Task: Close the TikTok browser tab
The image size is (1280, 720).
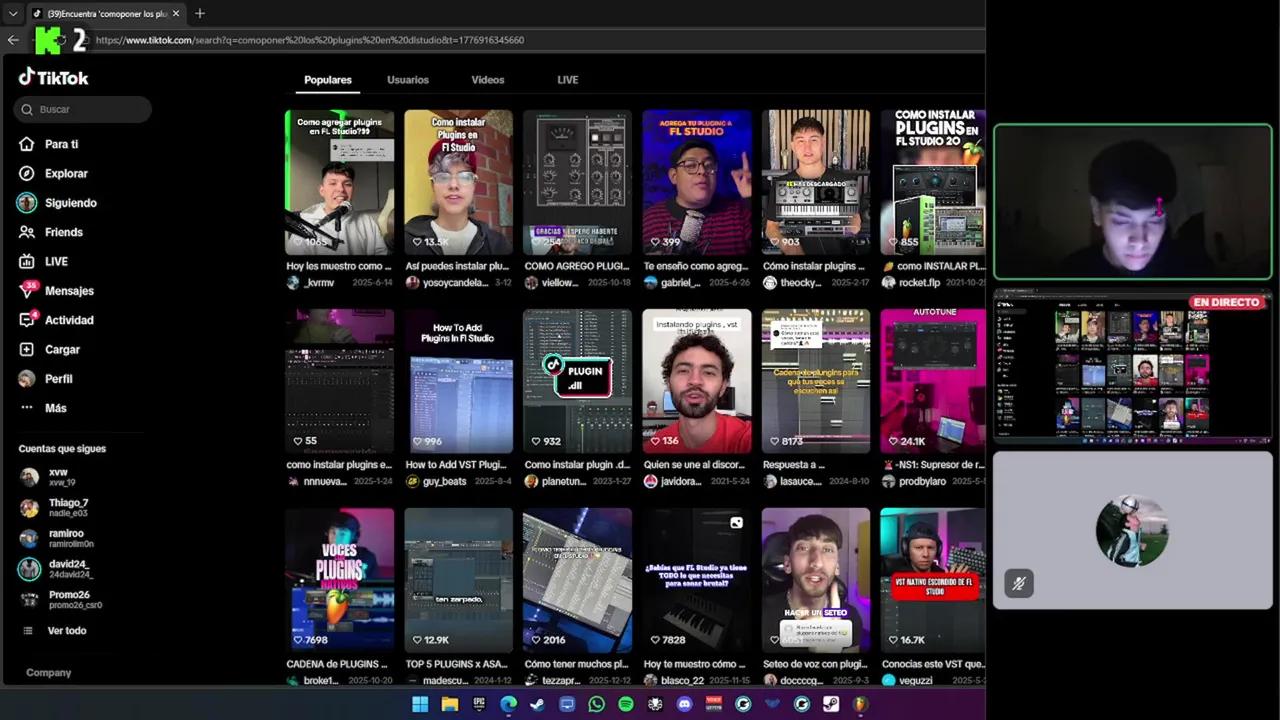Action: [176, 13]
